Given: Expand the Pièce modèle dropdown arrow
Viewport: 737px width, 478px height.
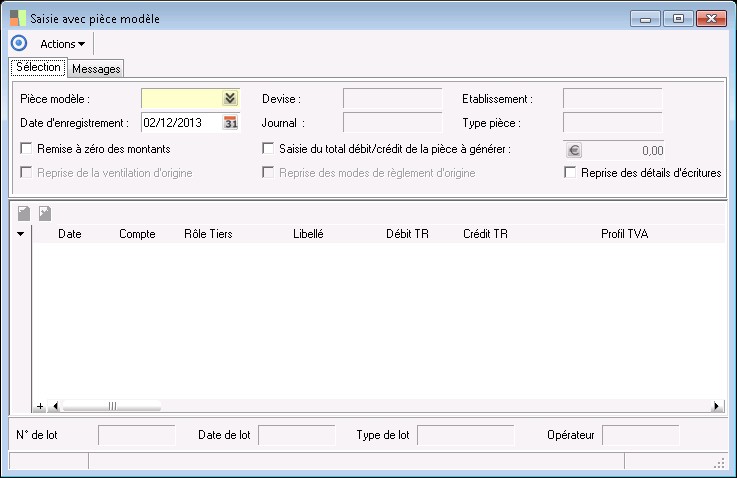Looking at the screenshot, I should click(230, 98).
